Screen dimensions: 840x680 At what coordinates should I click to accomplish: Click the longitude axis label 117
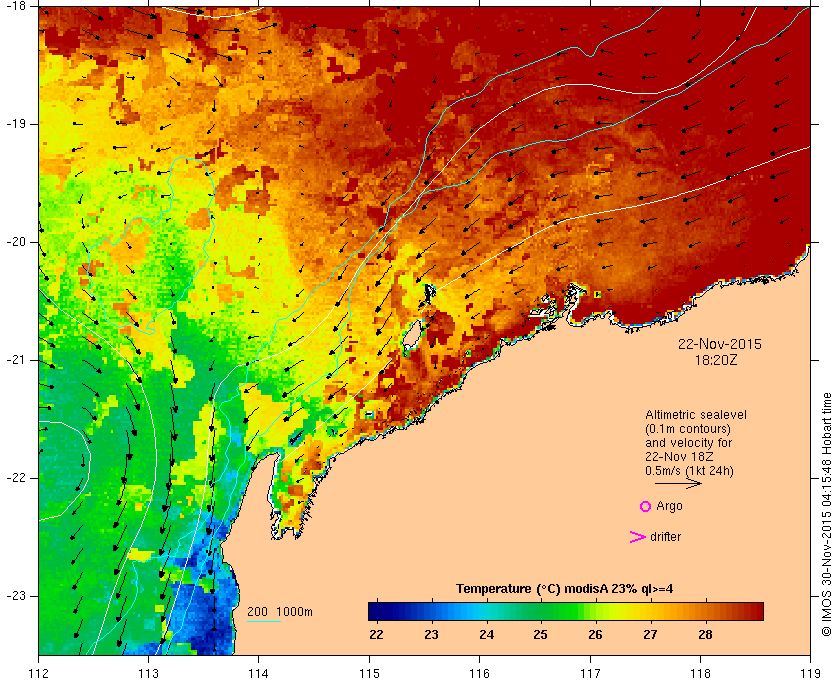point(590,673)
